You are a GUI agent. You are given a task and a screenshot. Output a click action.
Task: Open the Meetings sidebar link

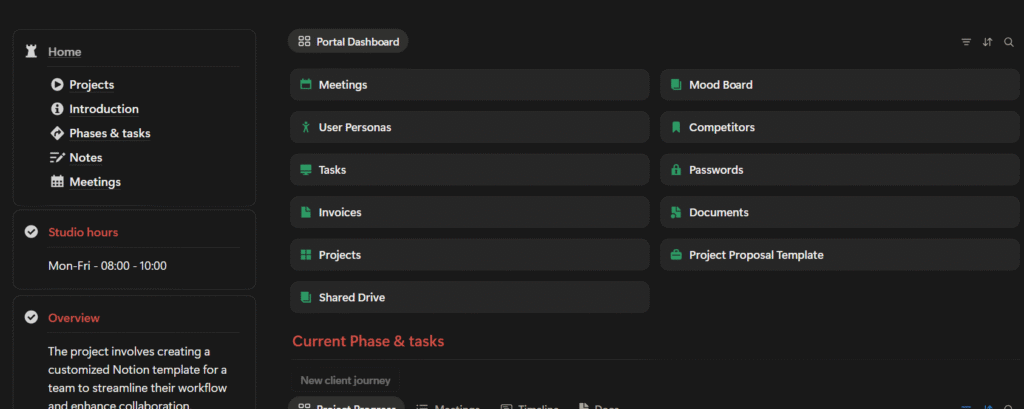pos(95,182)
